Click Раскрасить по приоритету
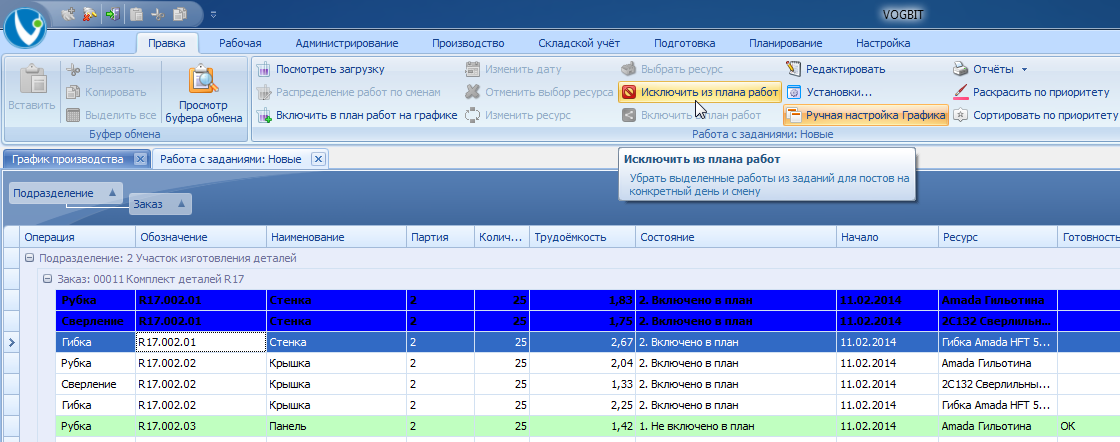Viewport: 1120px width, 442px height. tap(1032, 92)
